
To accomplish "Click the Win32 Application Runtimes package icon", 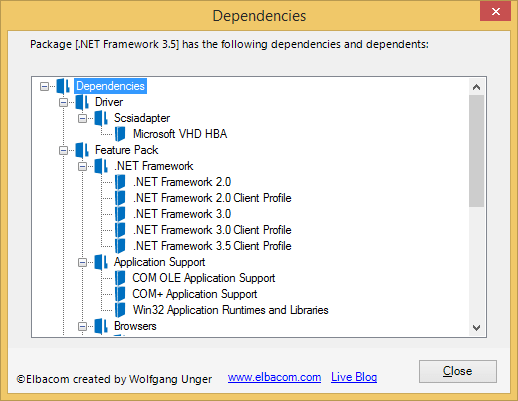I will 120,310.
